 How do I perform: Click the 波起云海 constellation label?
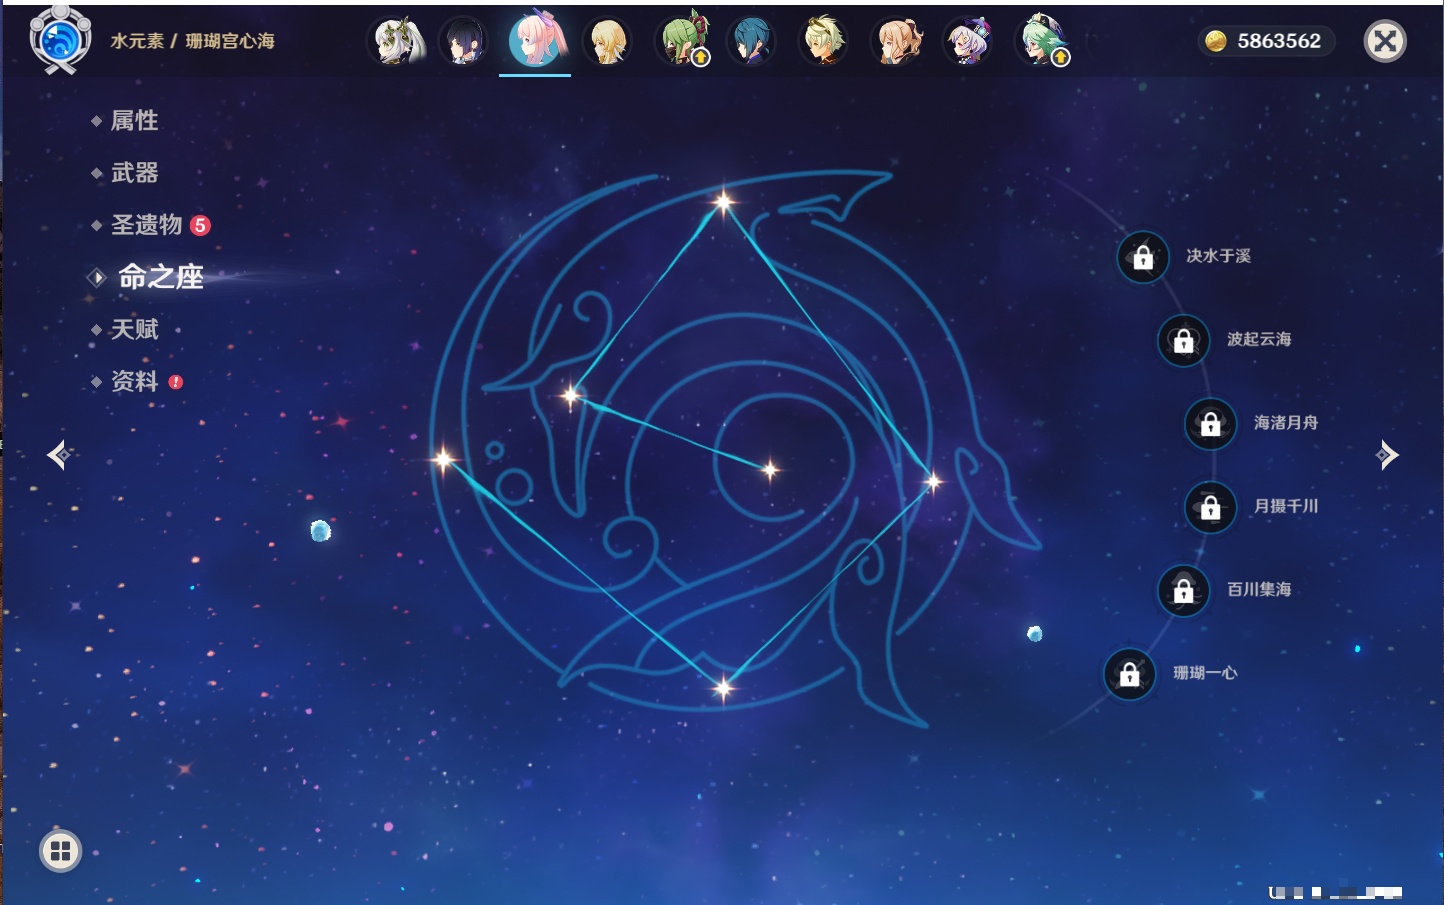pos(1259,339)
